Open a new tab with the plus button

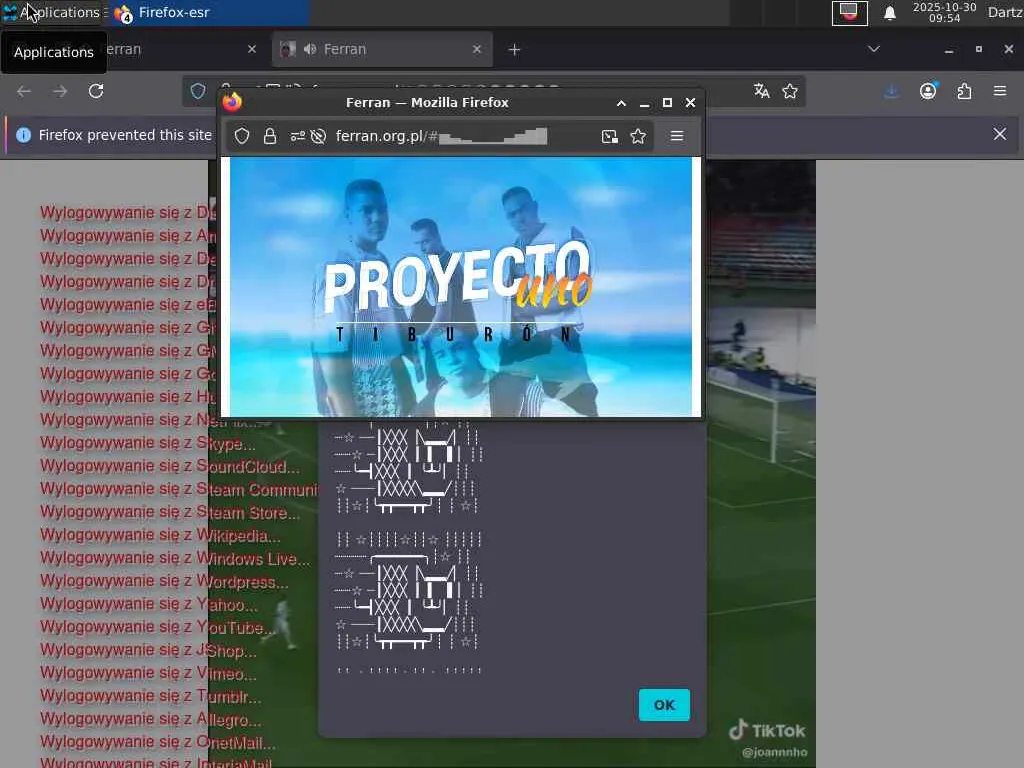click(514, 50)
